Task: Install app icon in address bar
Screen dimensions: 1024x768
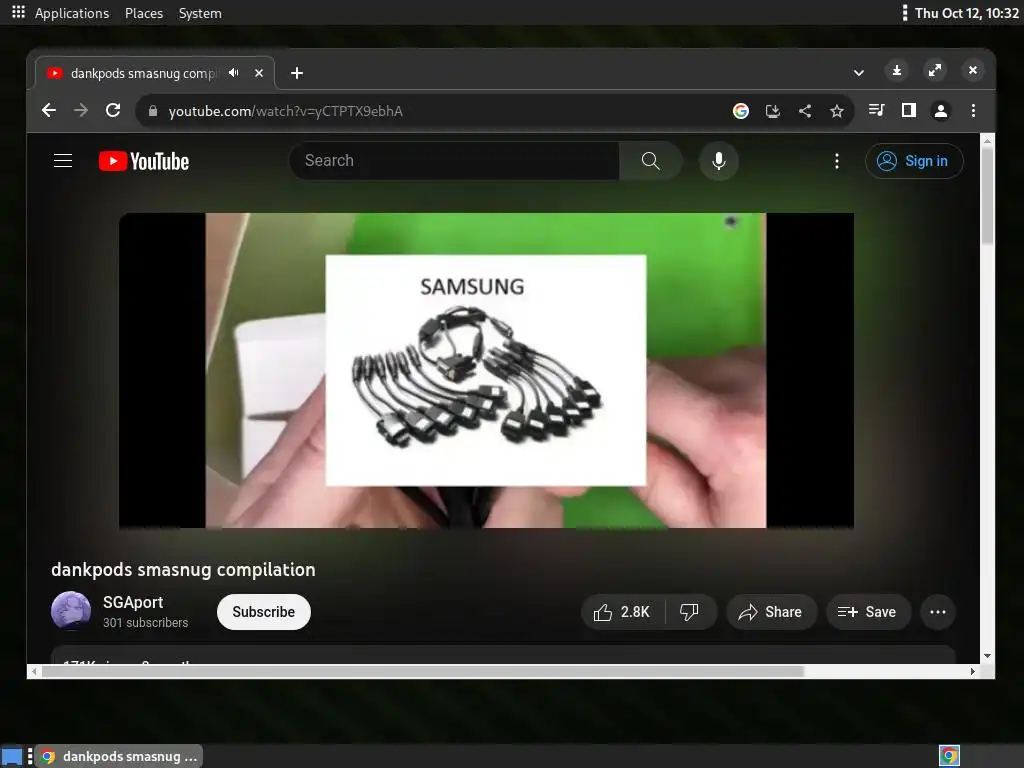Action: click(x=773, y=111)
